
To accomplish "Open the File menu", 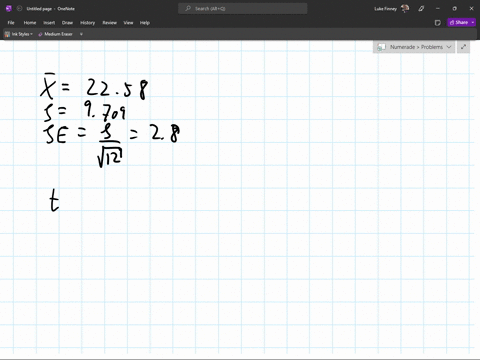I will pos(11,23).
